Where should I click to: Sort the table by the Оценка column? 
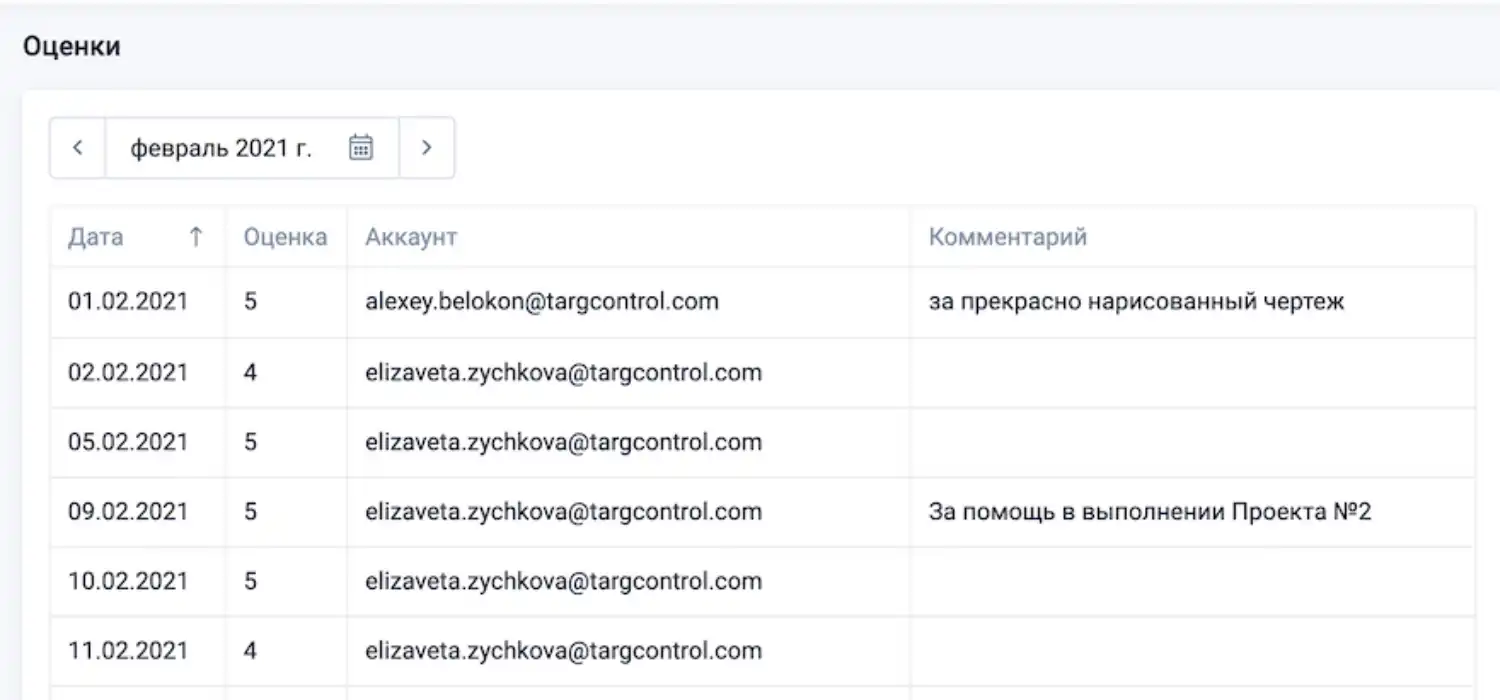click(285, 237)
